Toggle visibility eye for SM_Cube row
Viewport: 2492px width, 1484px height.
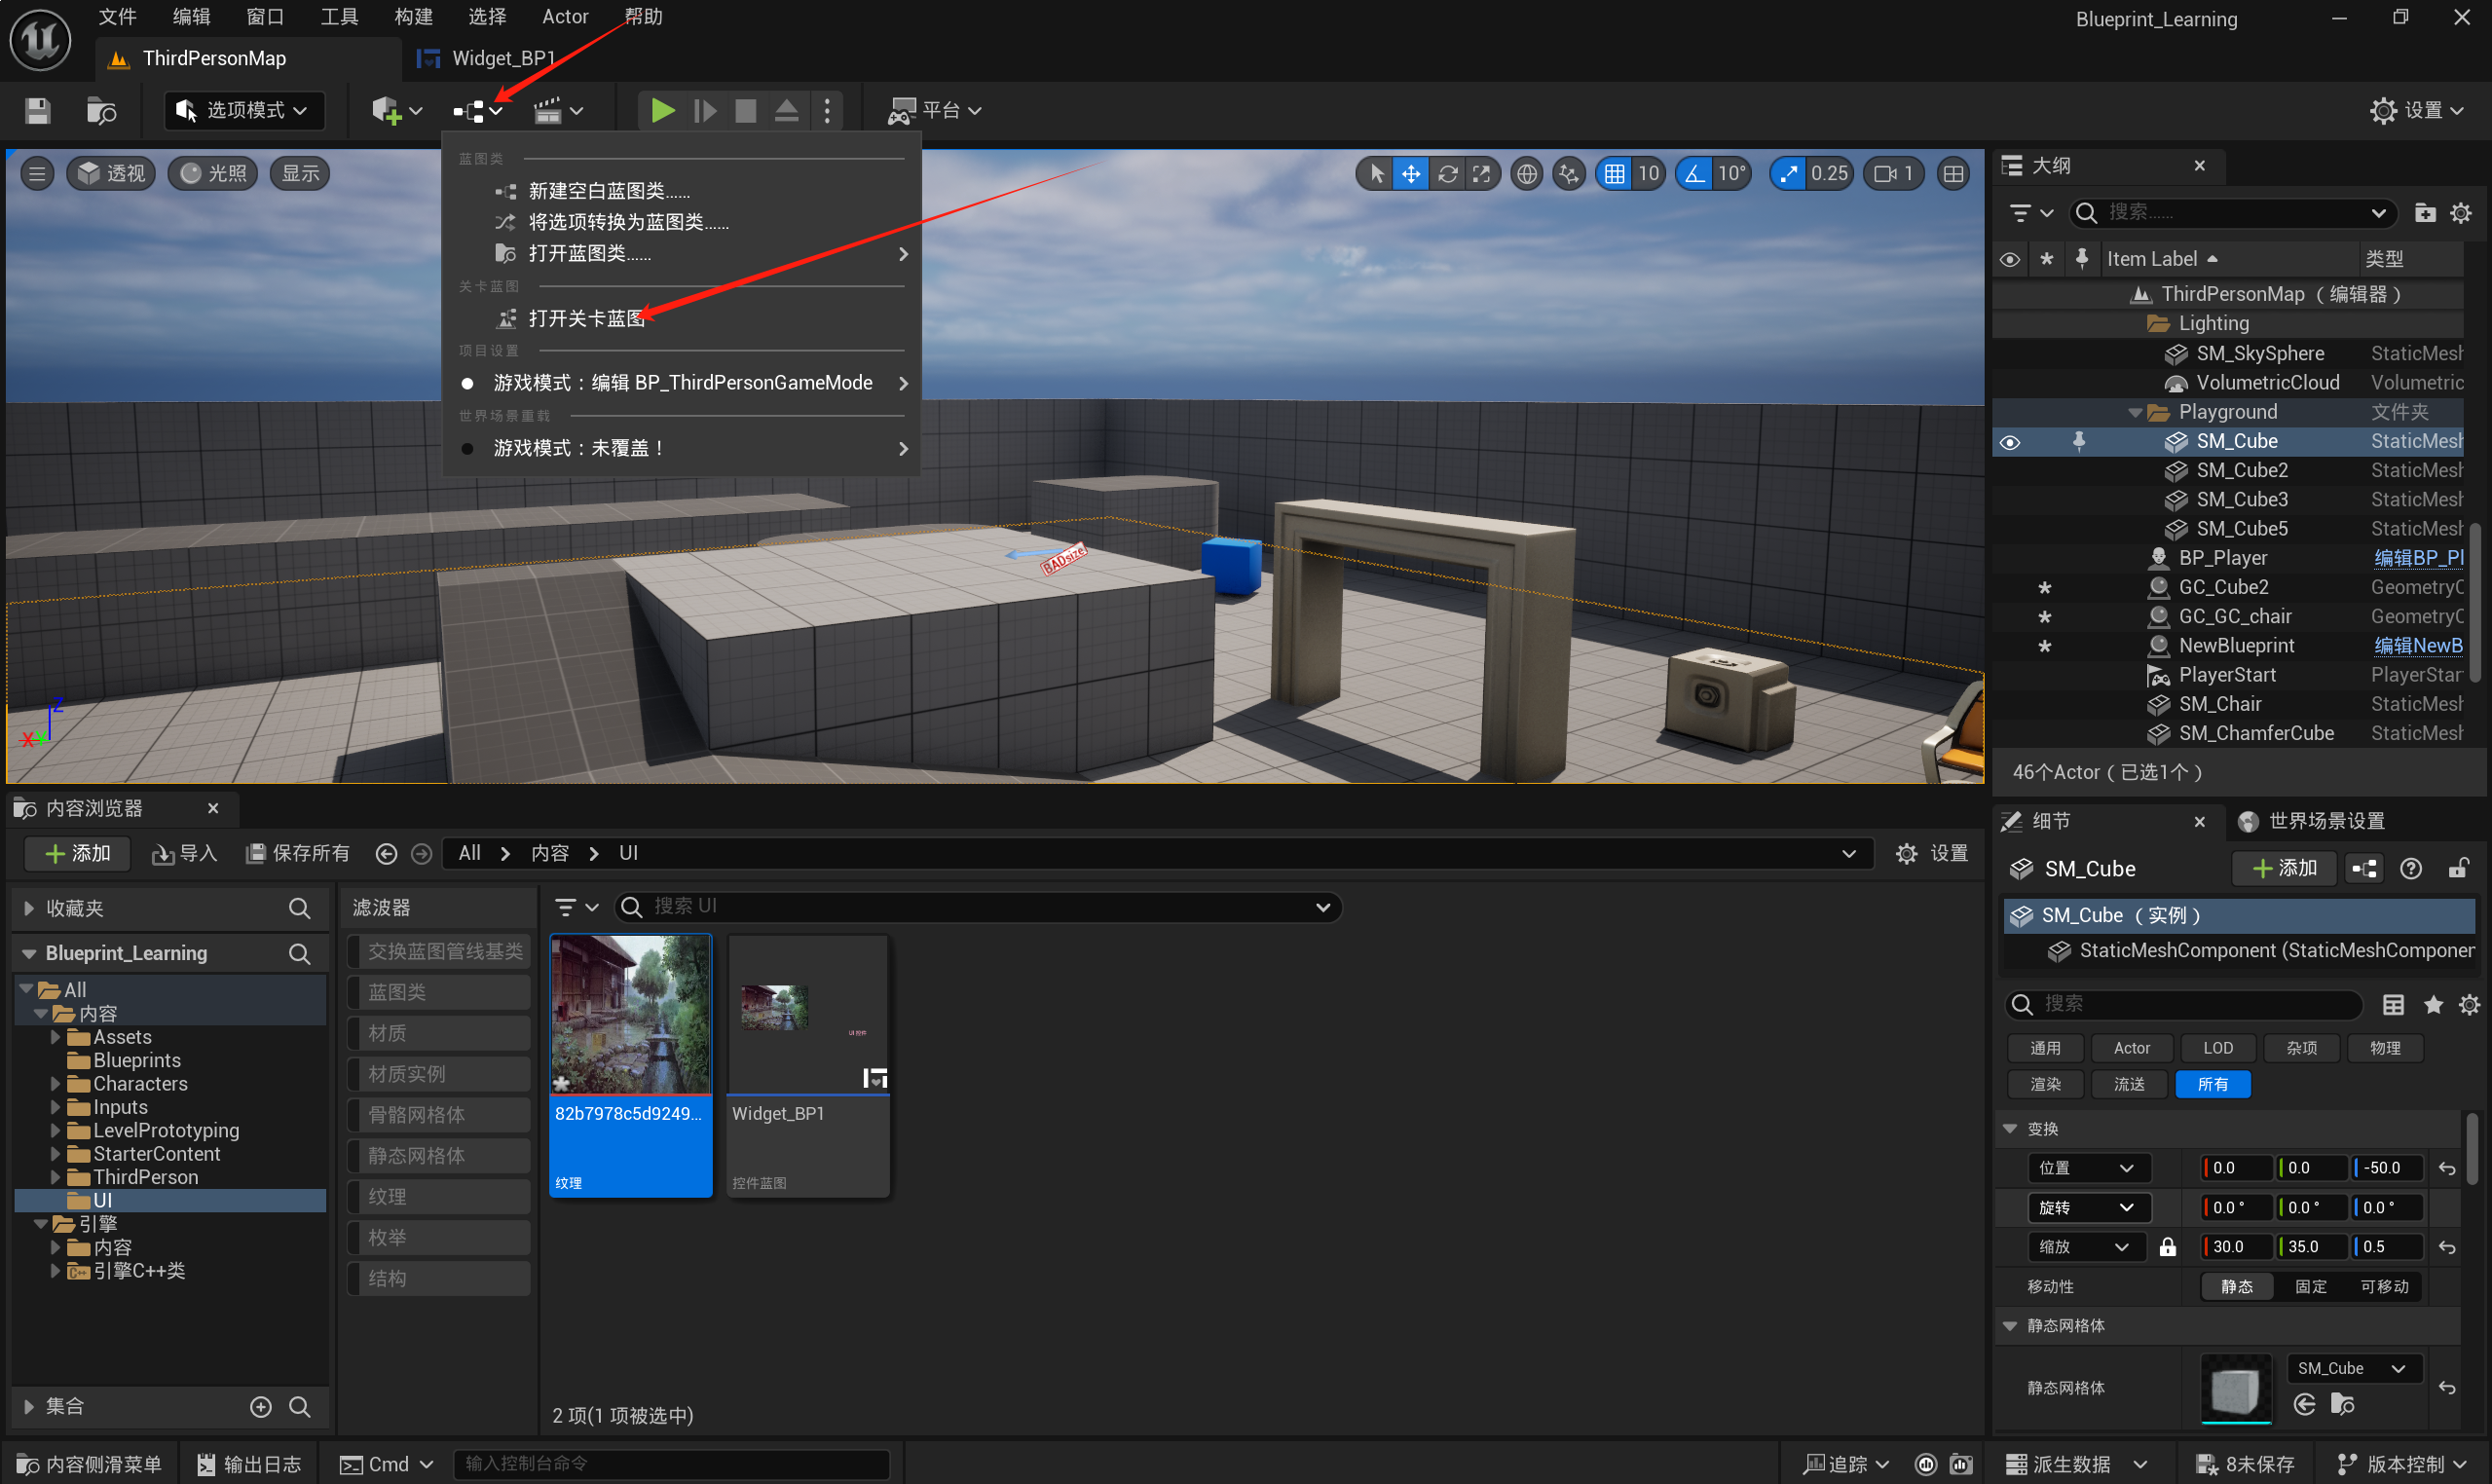(2010, 442)
